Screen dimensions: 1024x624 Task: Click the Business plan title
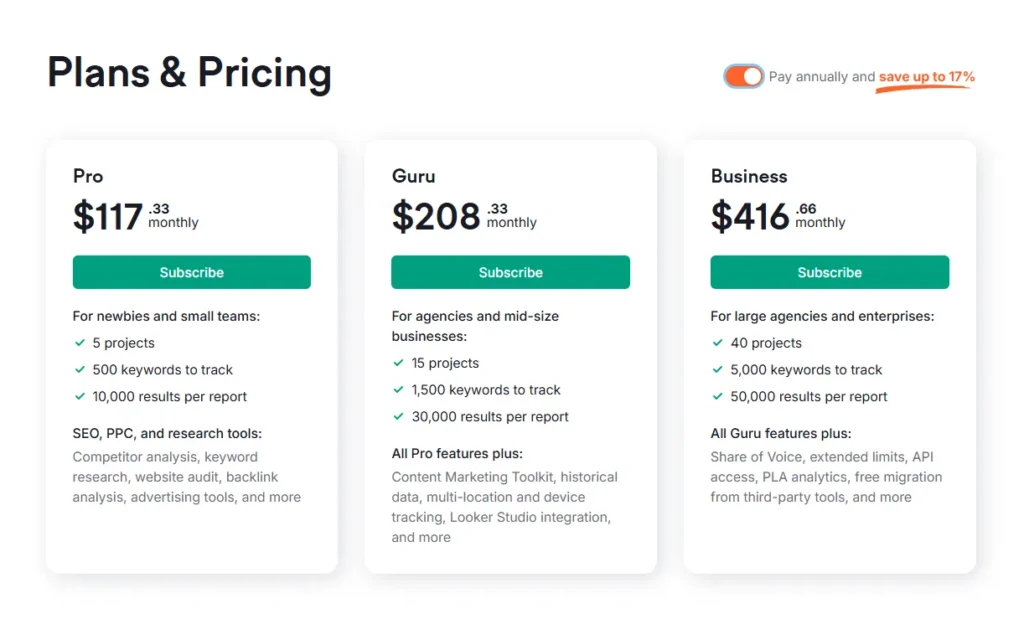[749, 176]
